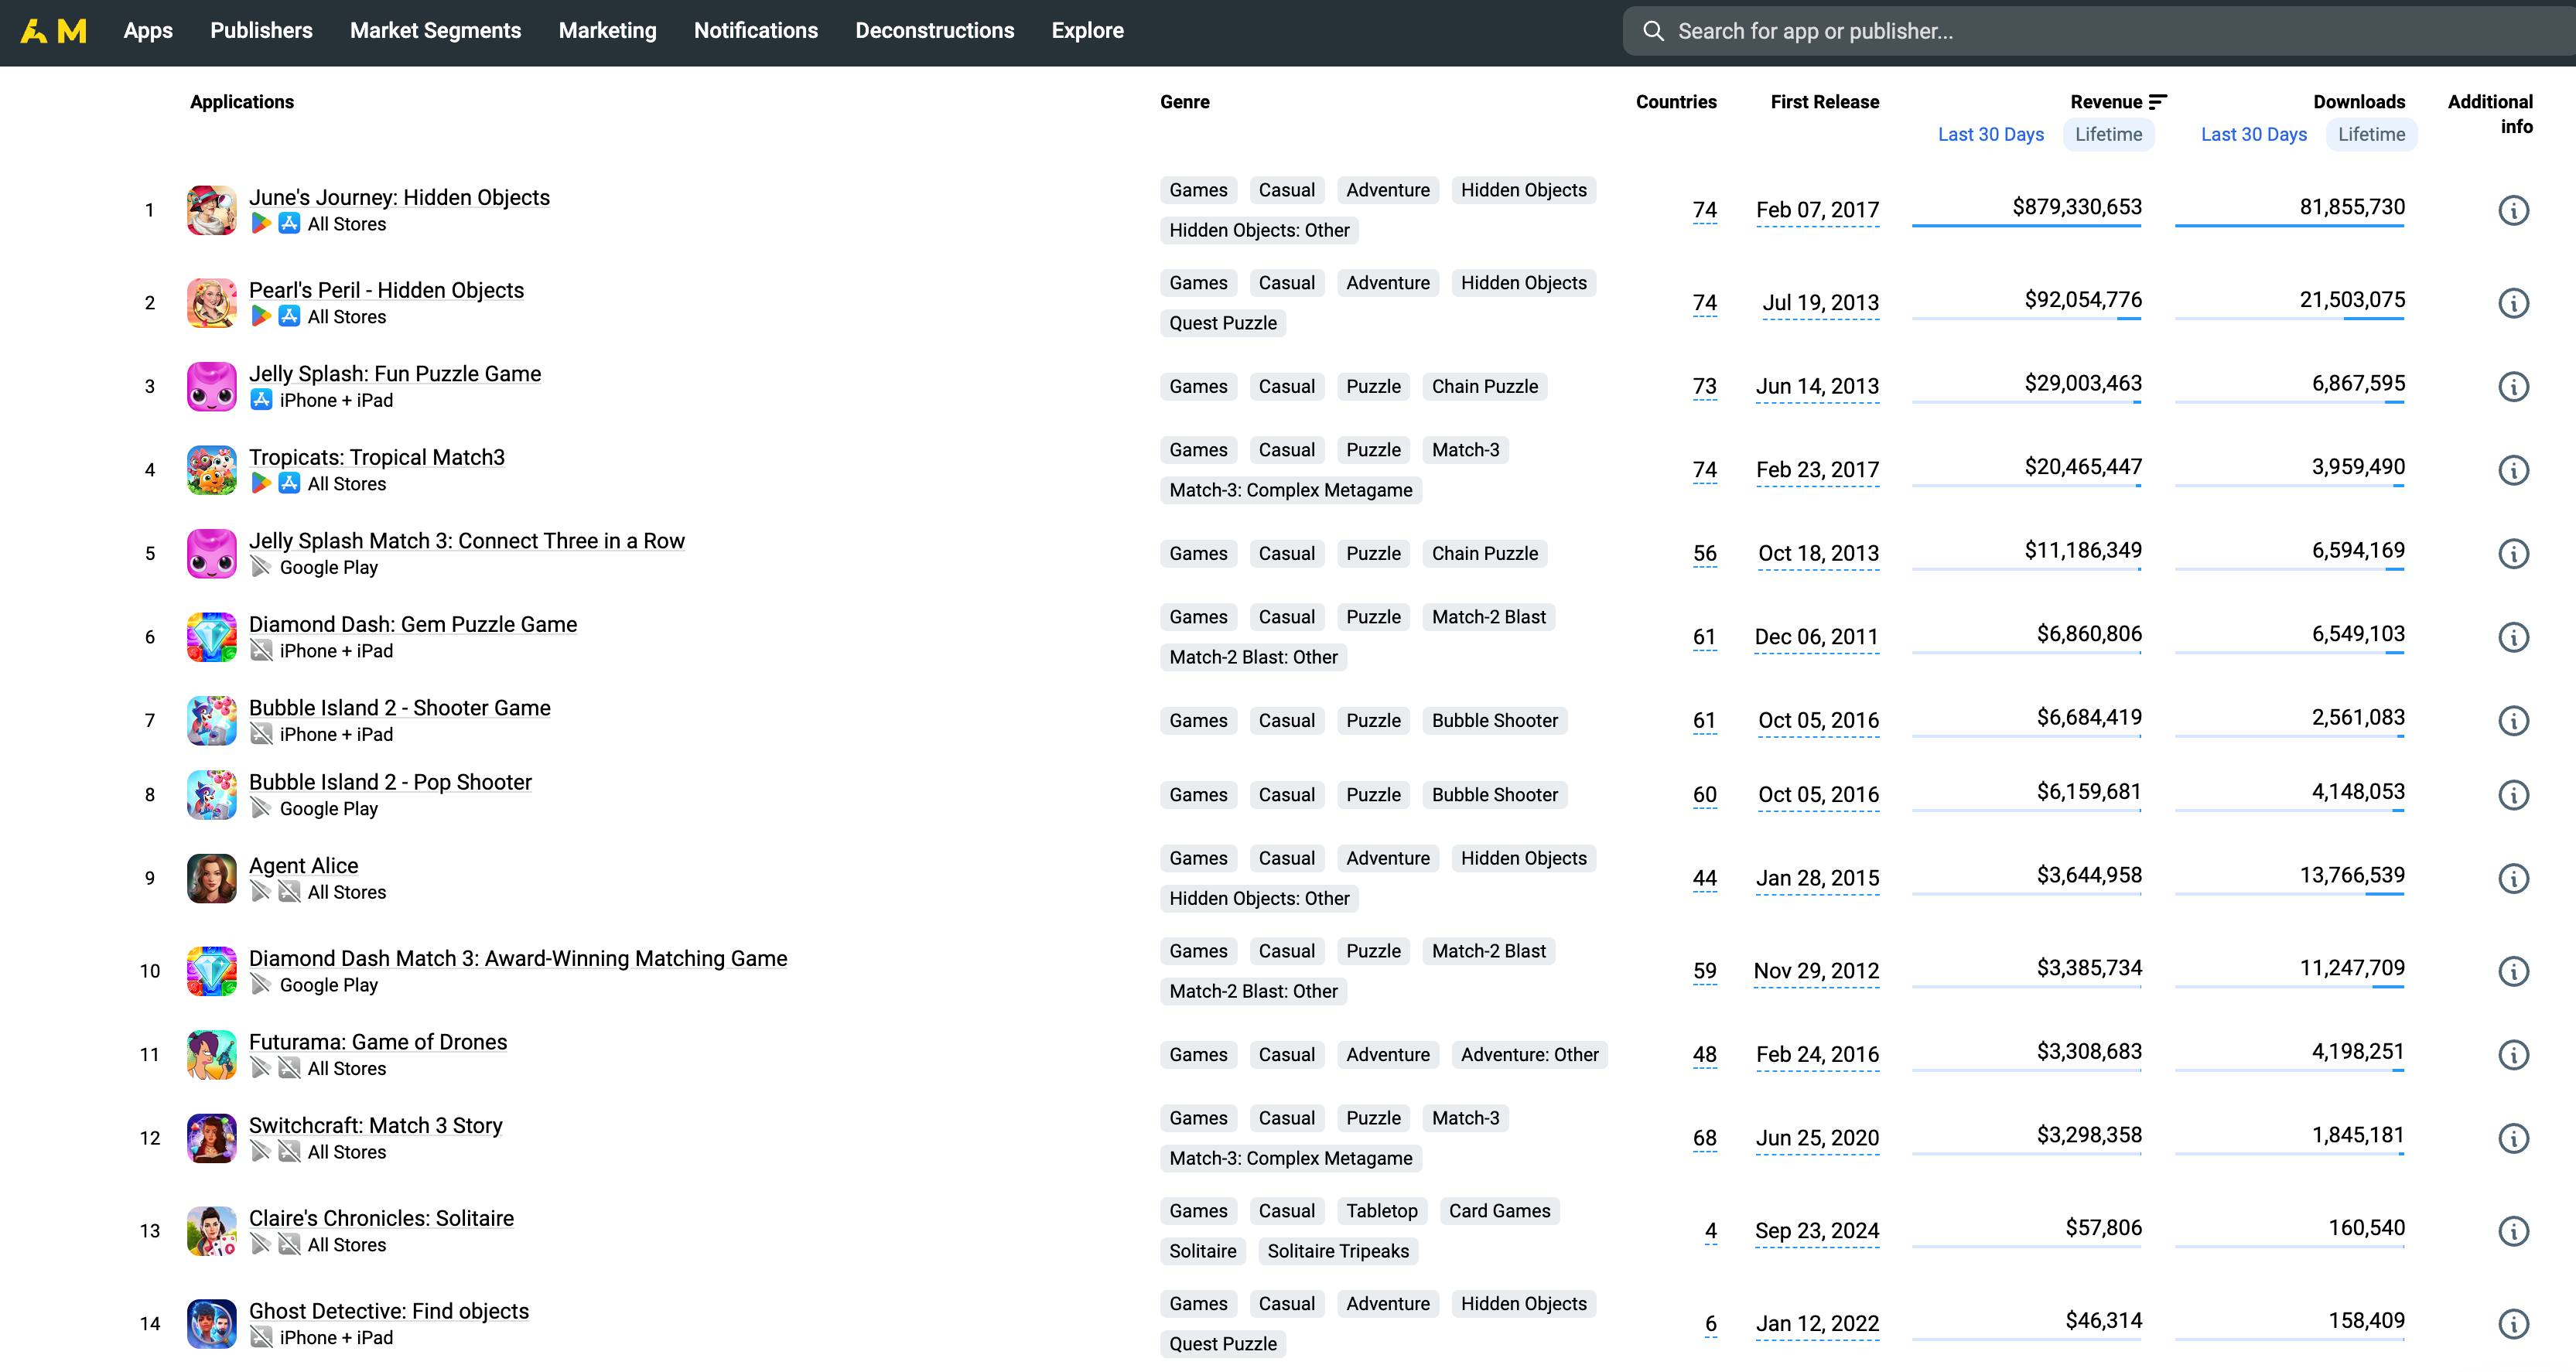Screen dimensions: 2576x1372
Task: Click App Store icon under Pearl's Peril
Action: [289, 317]
